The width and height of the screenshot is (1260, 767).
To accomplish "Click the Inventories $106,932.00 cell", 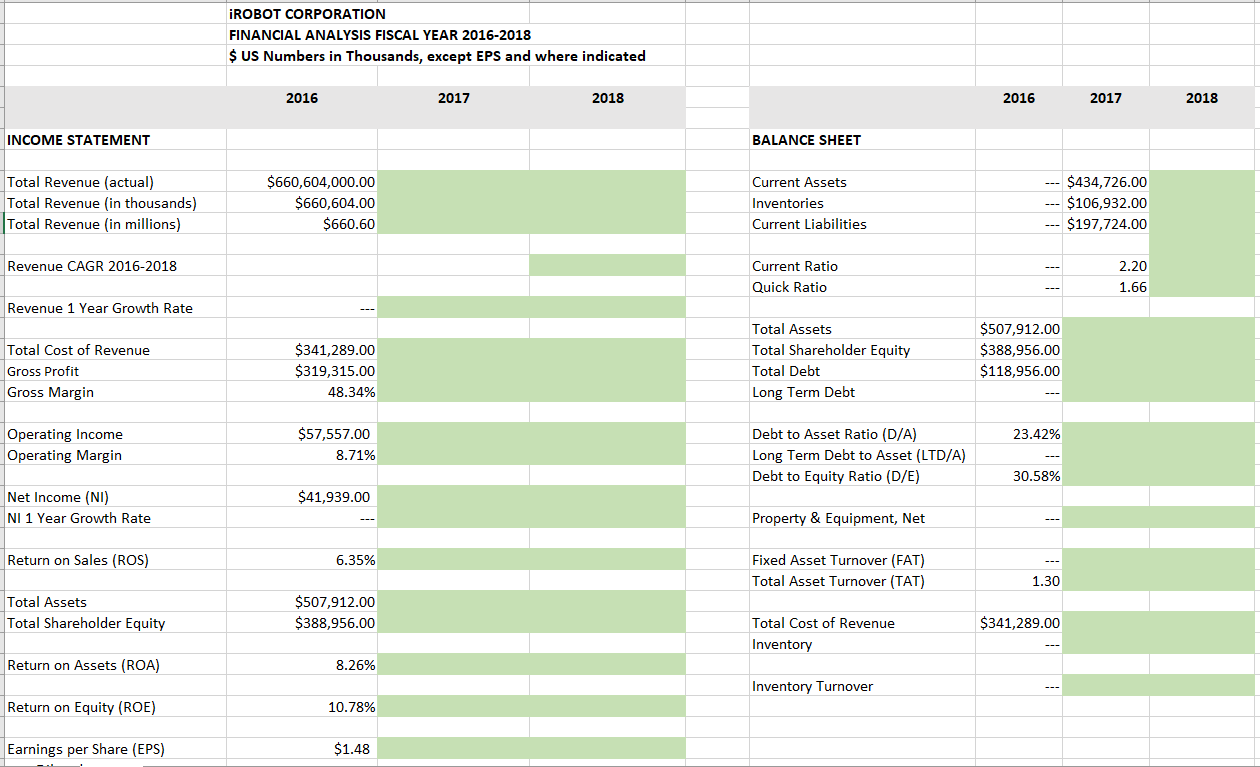I will point(1108,202).
